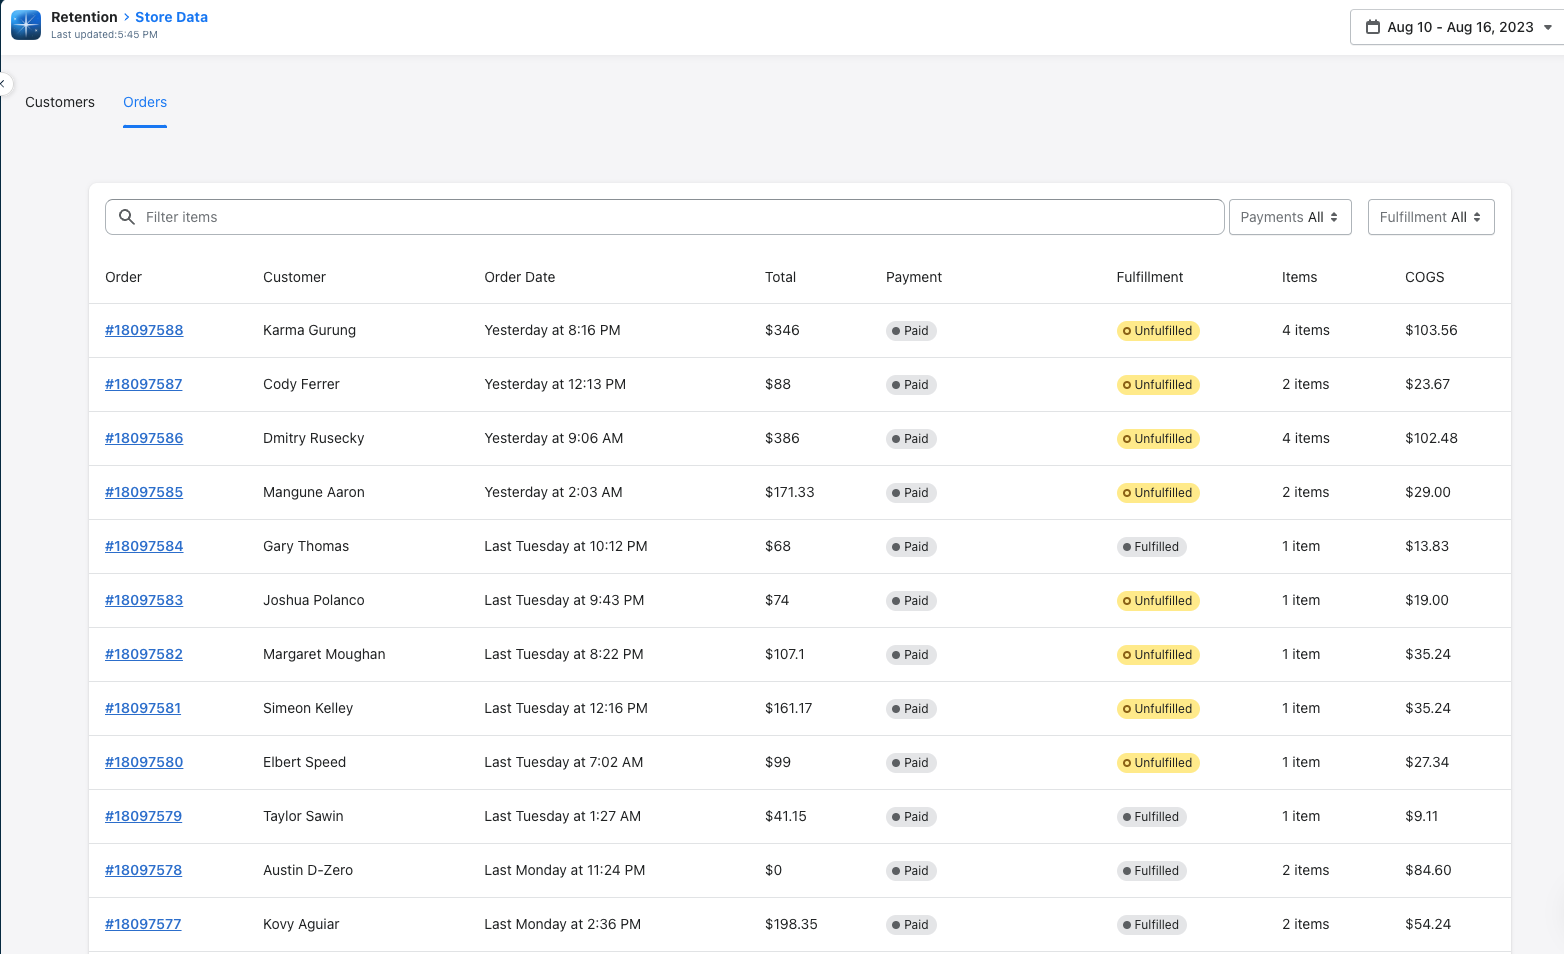Open the Payments All filter dropdown
The image size is (1564, 954).
[x=1290, y=217]
